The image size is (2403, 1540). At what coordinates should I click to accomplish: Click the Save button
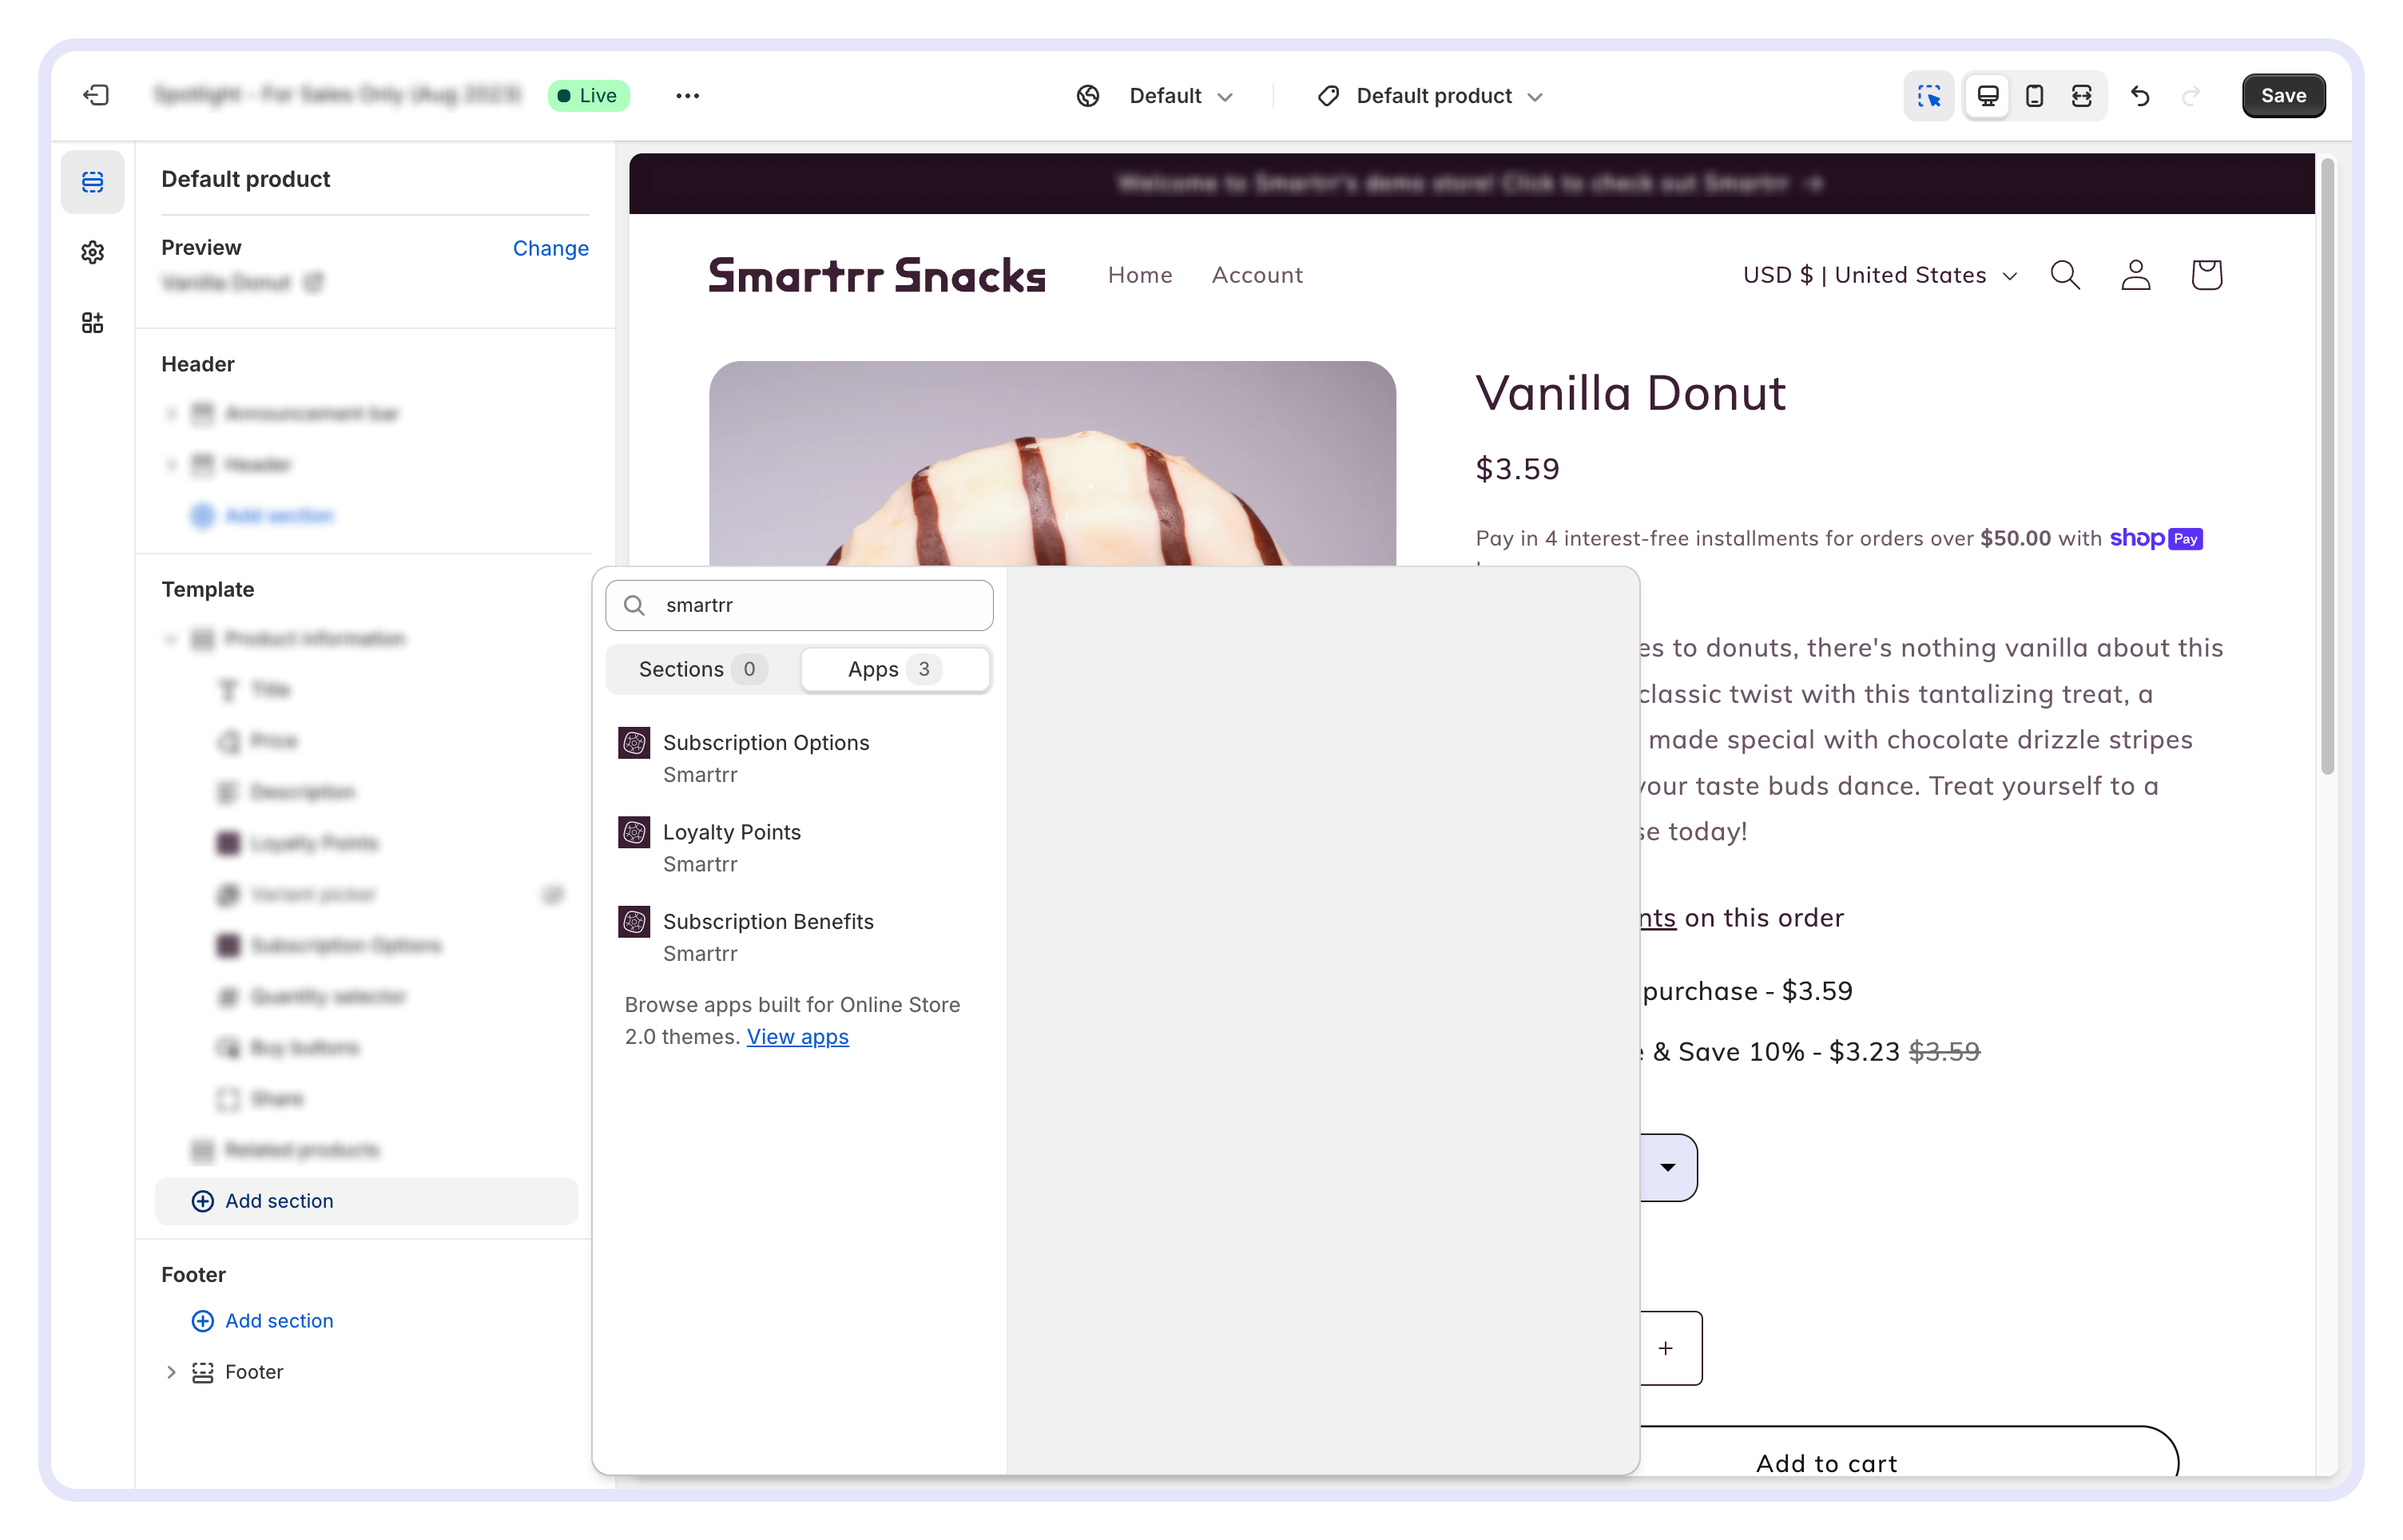pyautogui.click(x=2283, y=96)
